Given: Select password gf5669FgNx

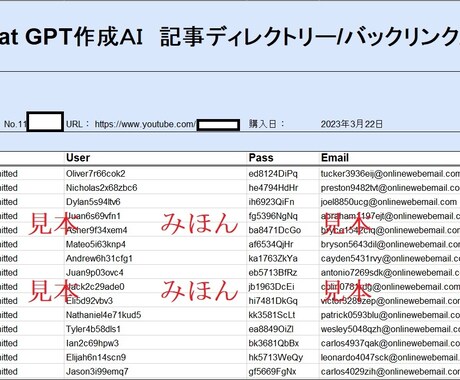Looking at the screenshot, I should point(272,371).
